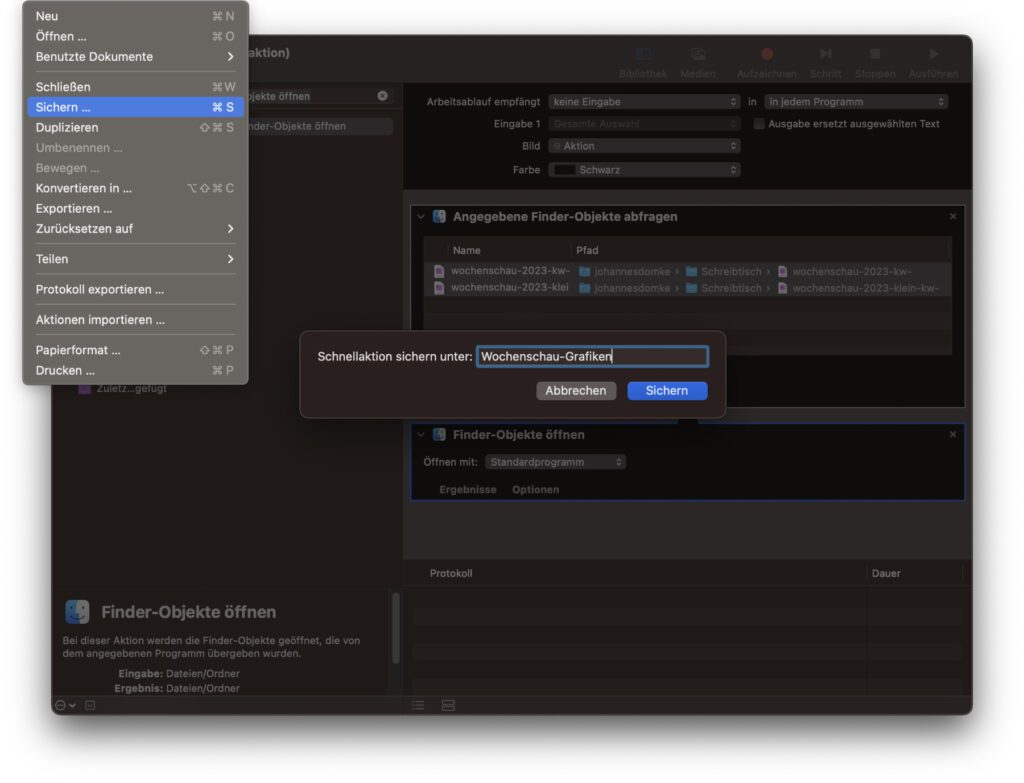Collapse the Angegebene Finder-Objekte abfragen action
The image size is (1024, 783).
[421, 217]
